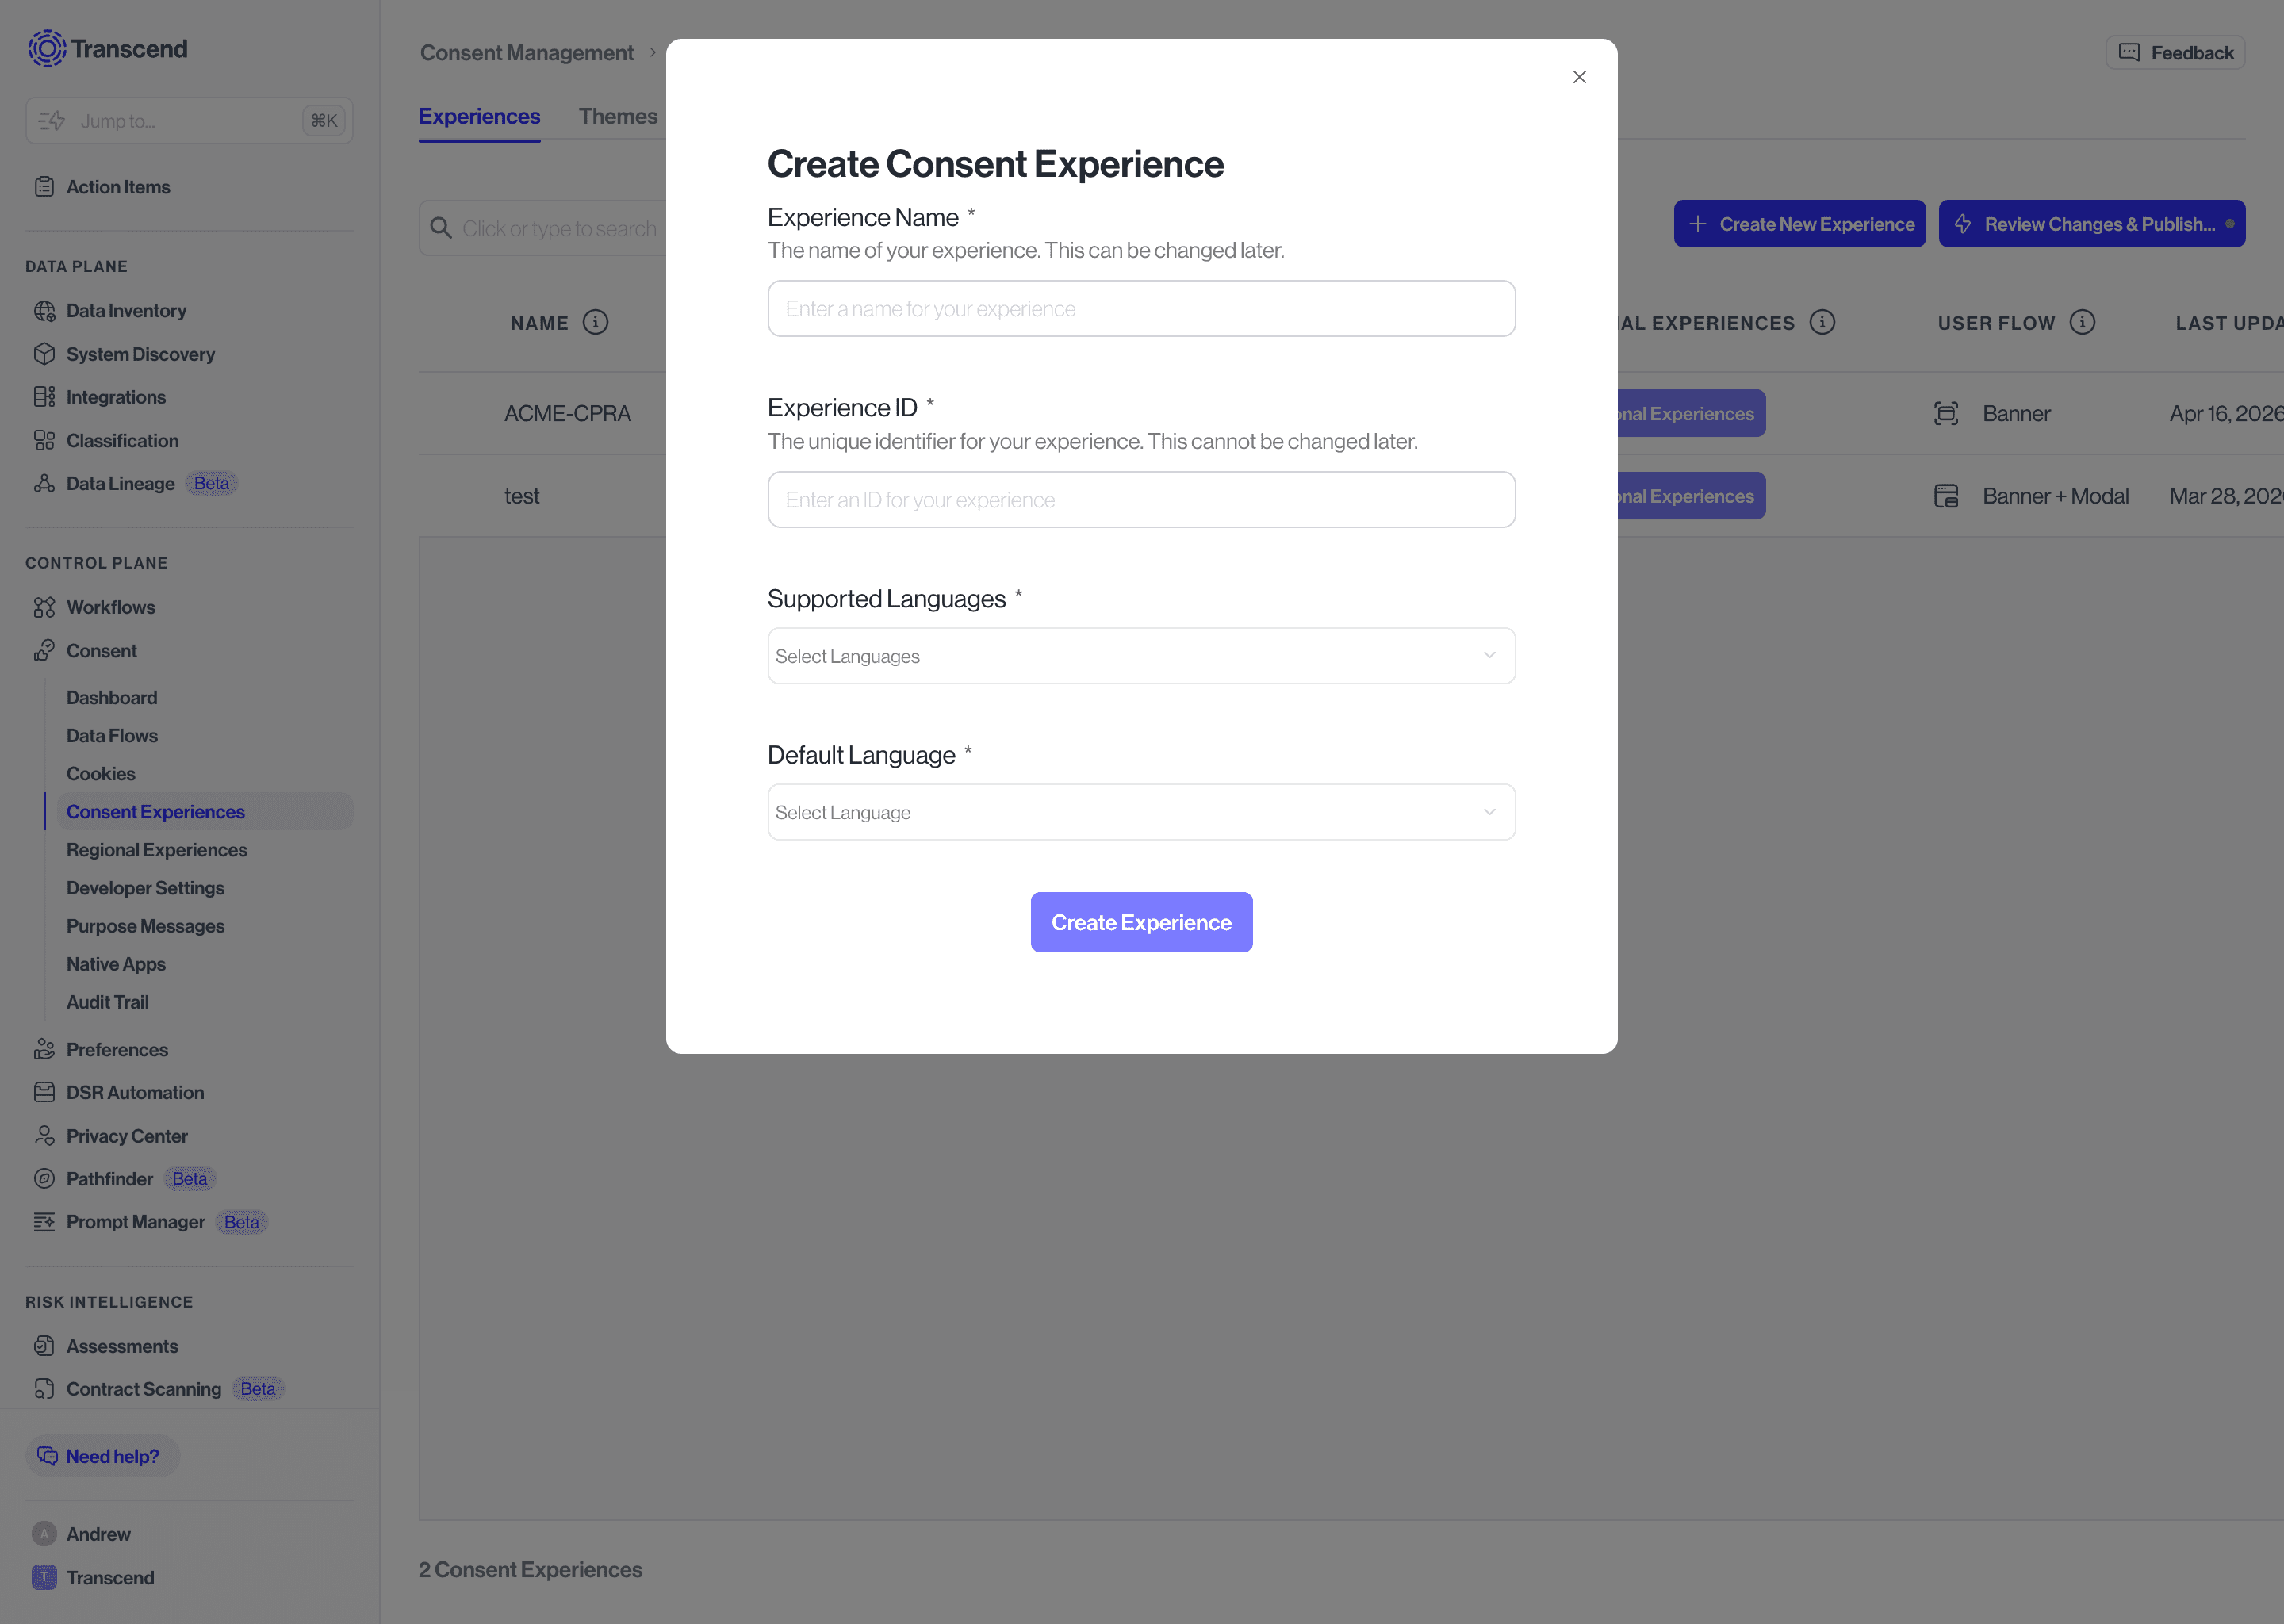Open Regional Experiences in sidebar
This screenshot has width=2284, height=1624.
pos(157,849)
